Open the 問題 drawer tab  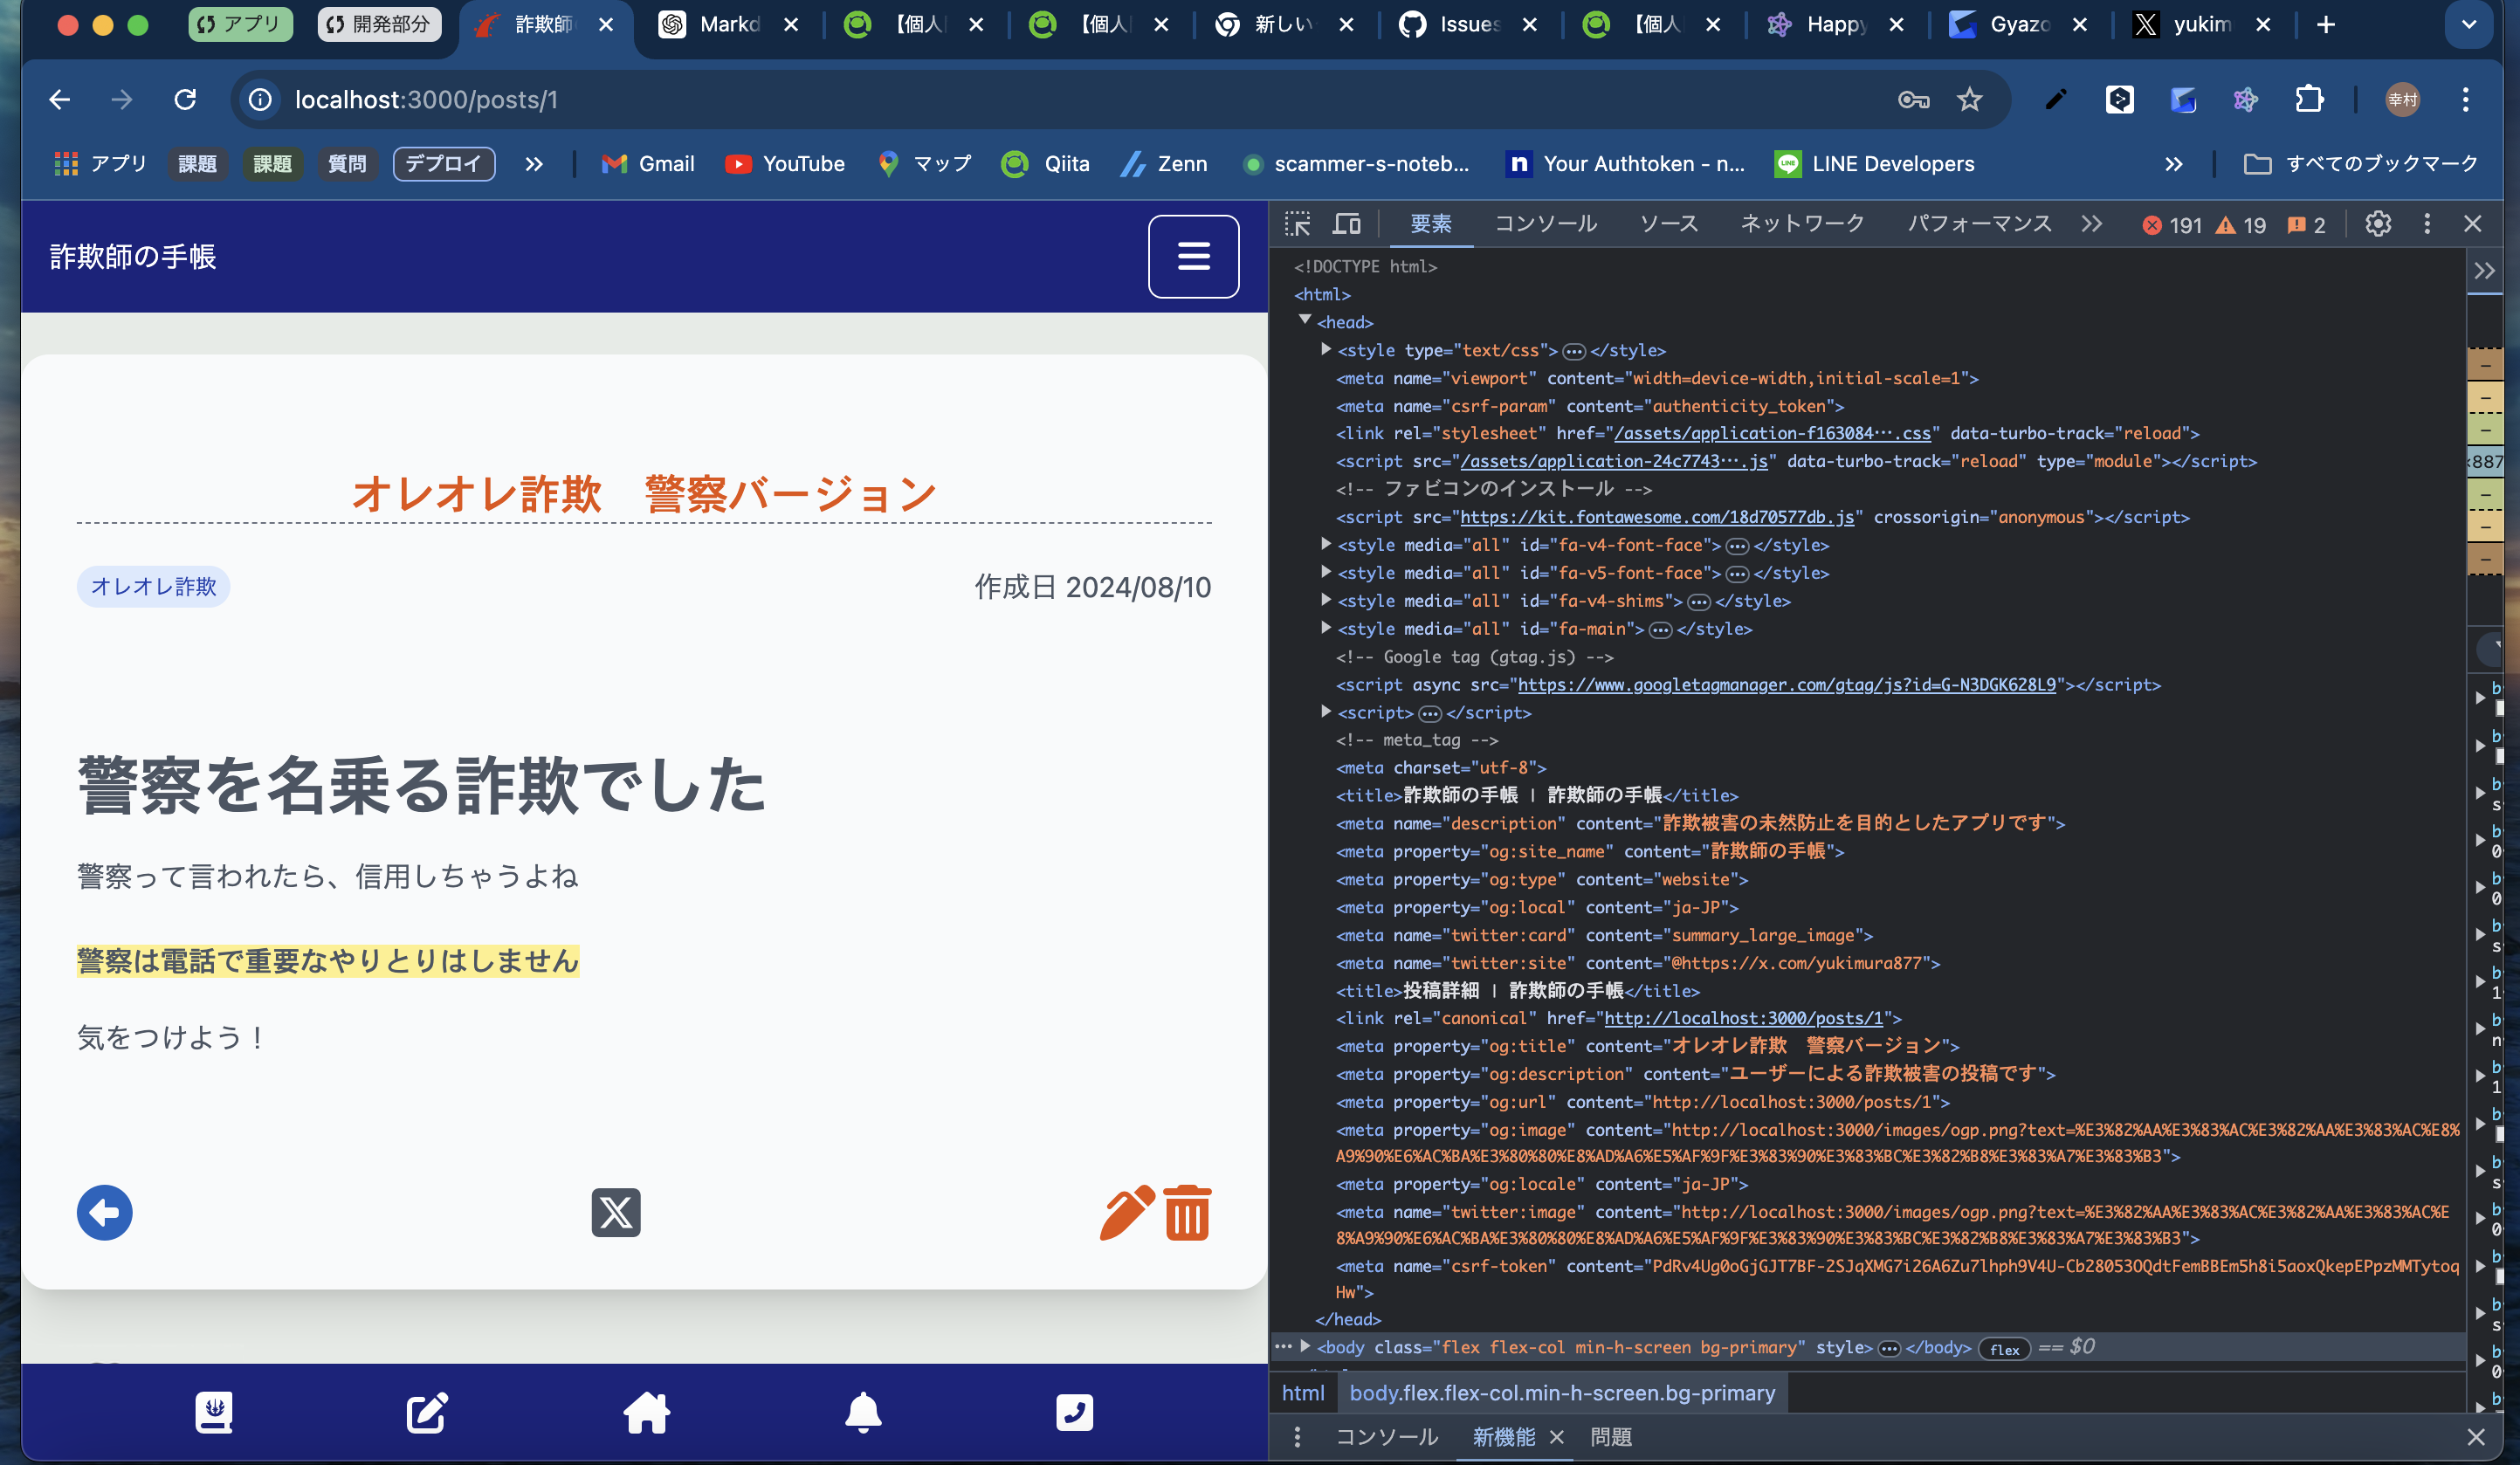[1611, 1437]
